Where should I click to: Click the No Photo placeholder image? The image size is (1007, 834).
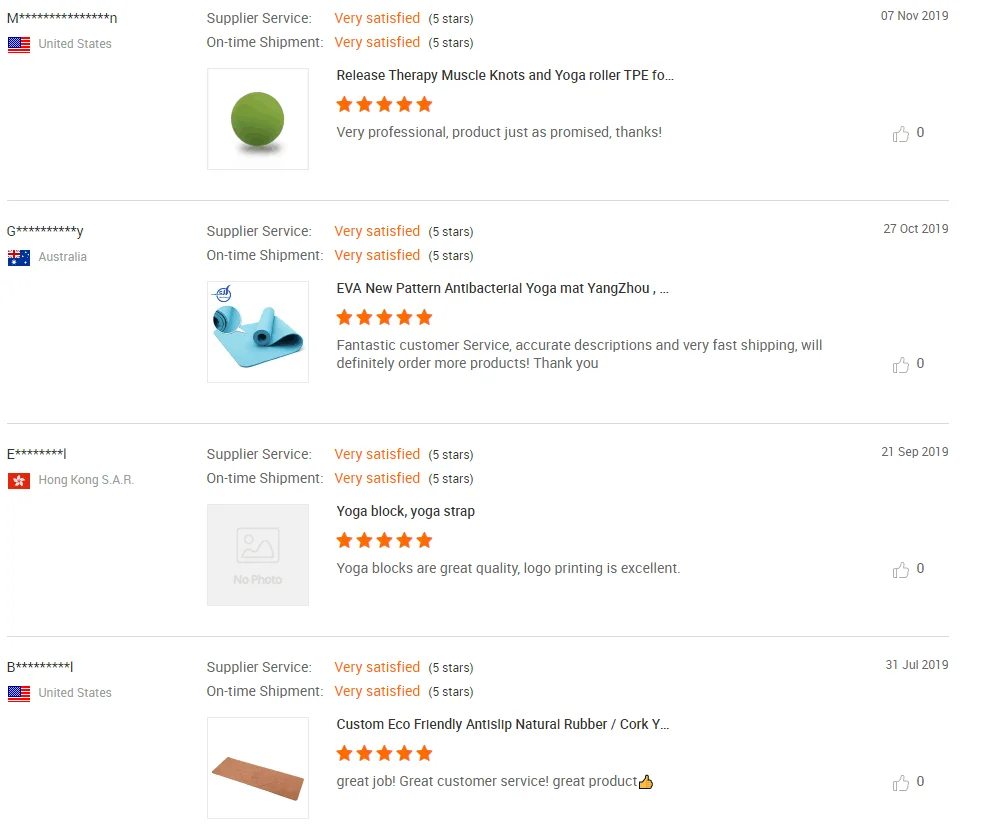[258, 555]
